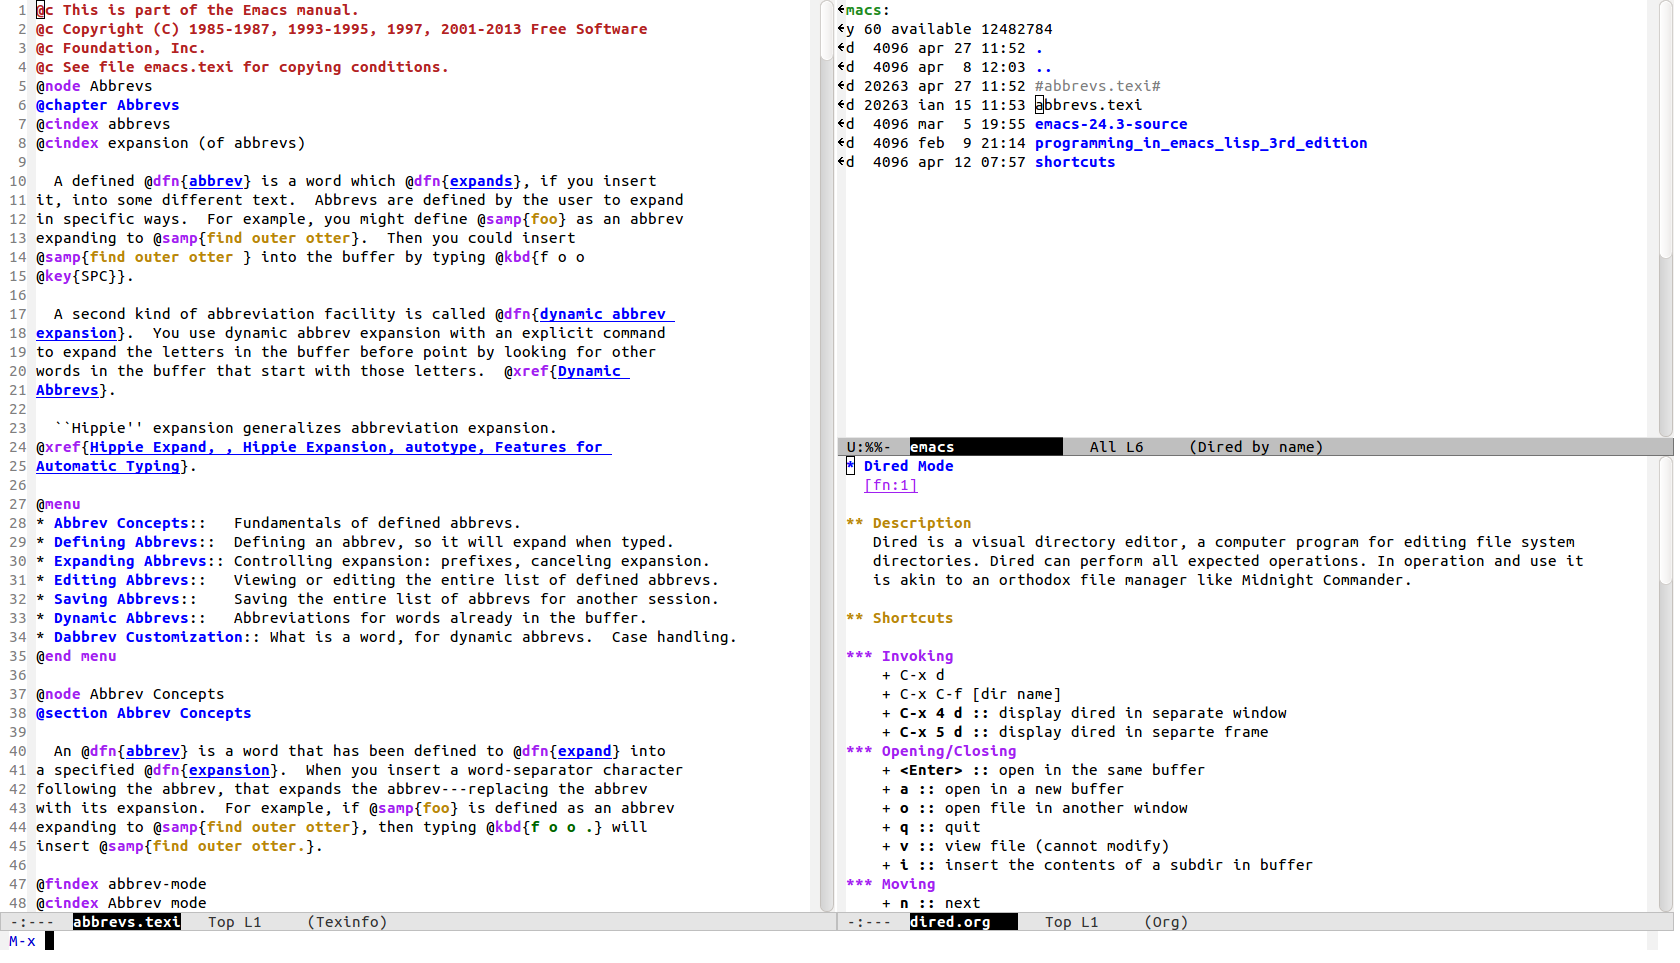Click the 'U:%%-' status flags in Dired mode line
The width and height of the screenshot is (1680, 963).
coord(868,447)
